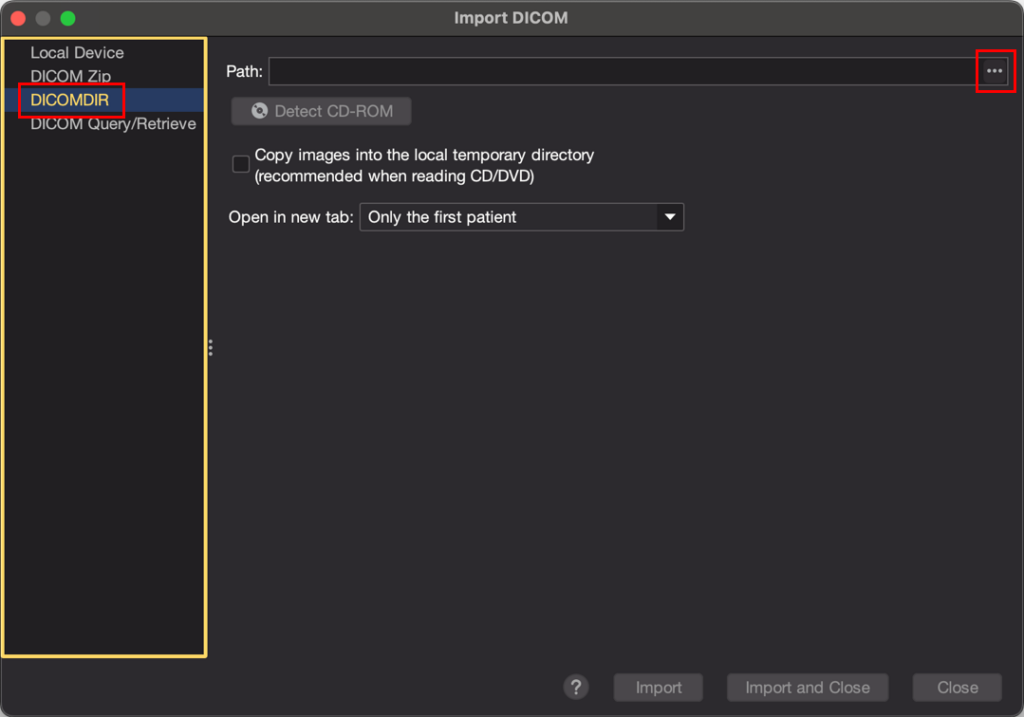
Task: Click the green maximize window button
Action: coord(67,18)
